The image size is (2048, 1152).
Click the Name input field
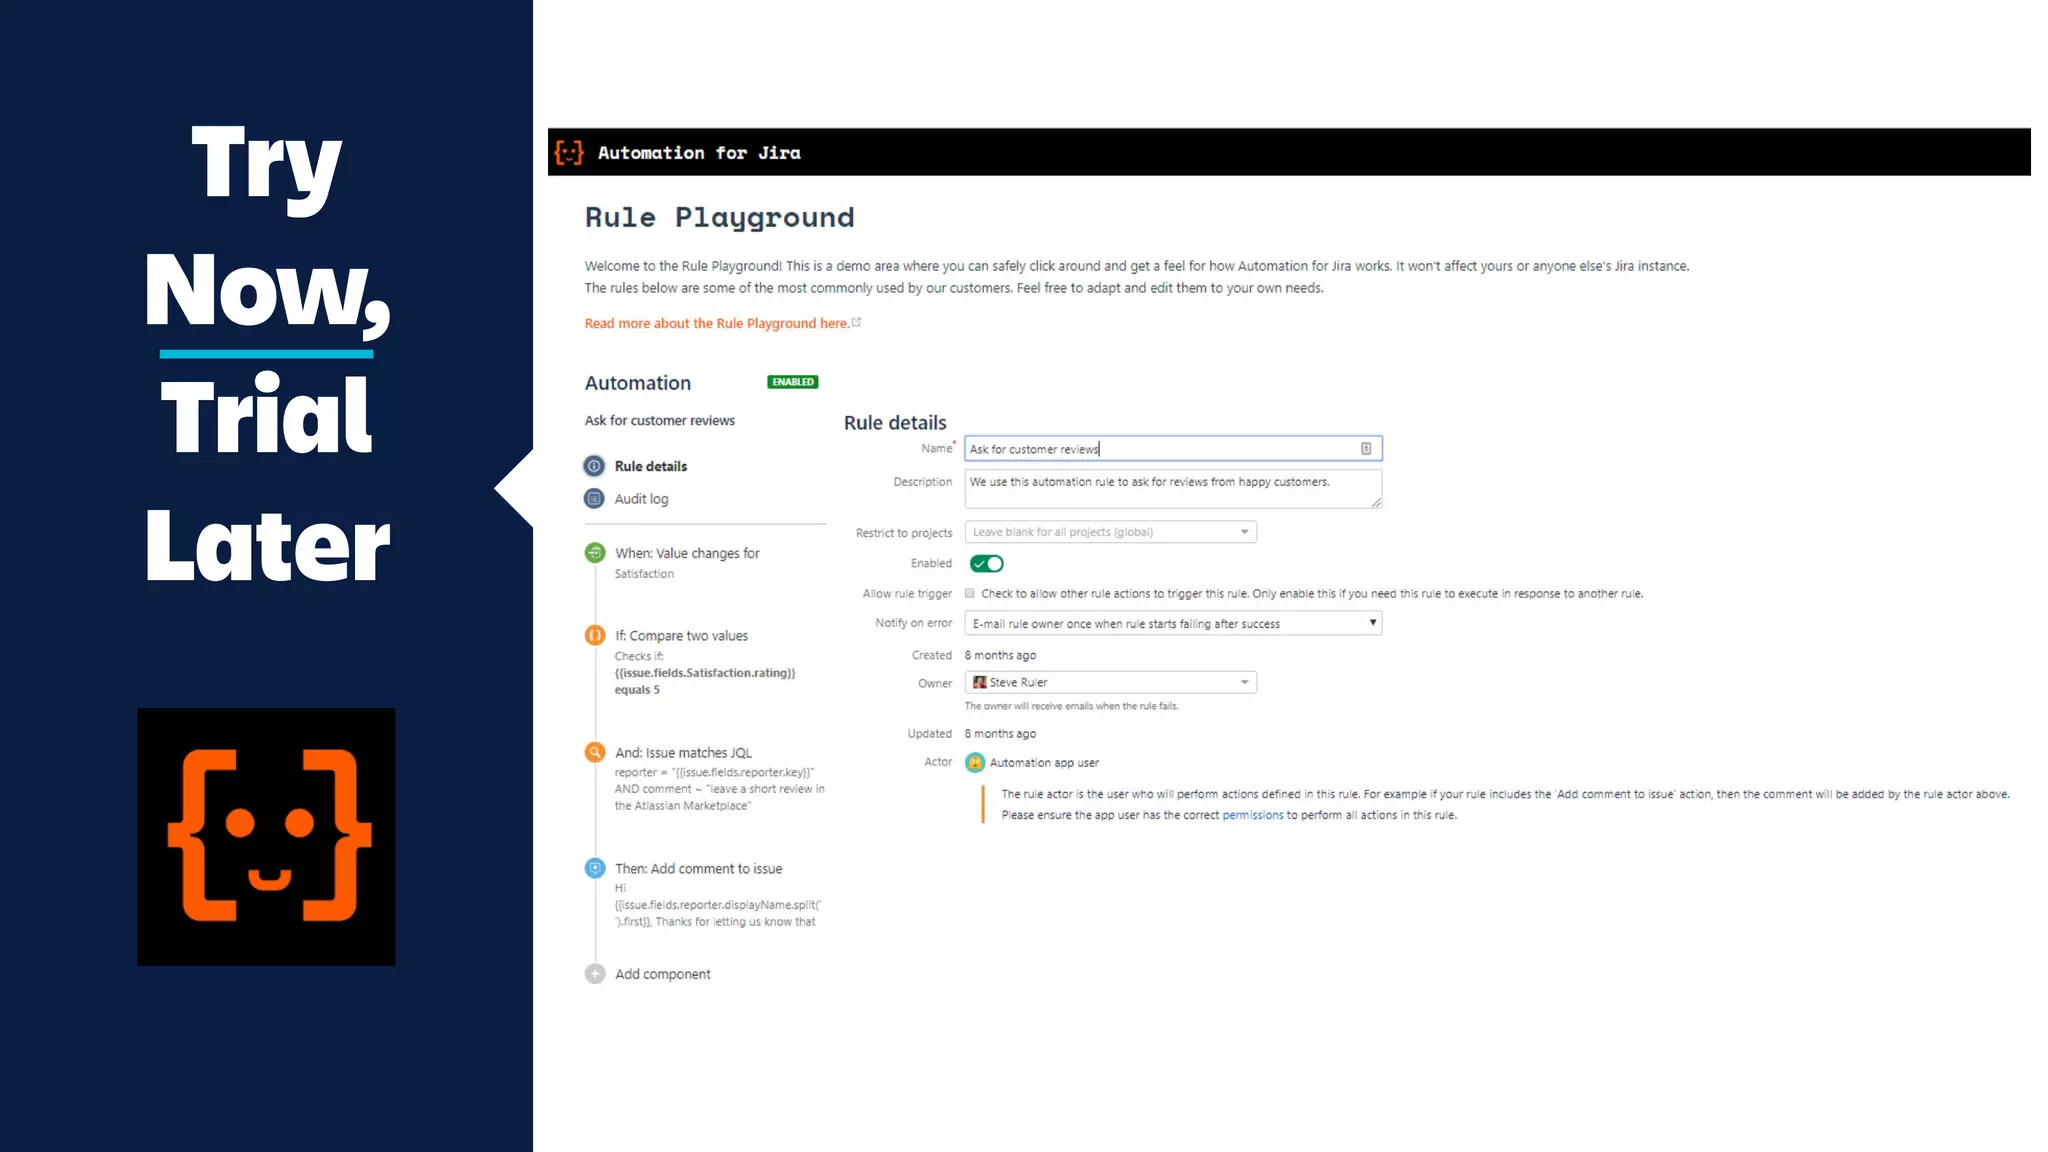coord(1160,449)
